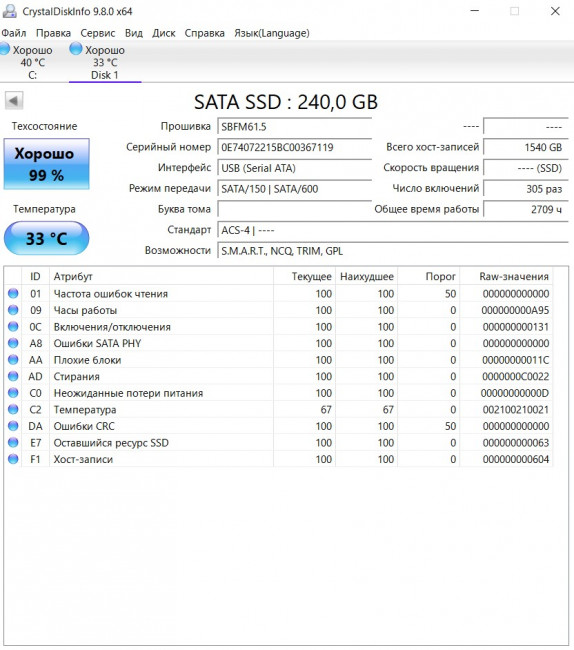The image size is (574, 650).
Task: Click the Хорошо 99 % health status button
Action: pos(46,164)
